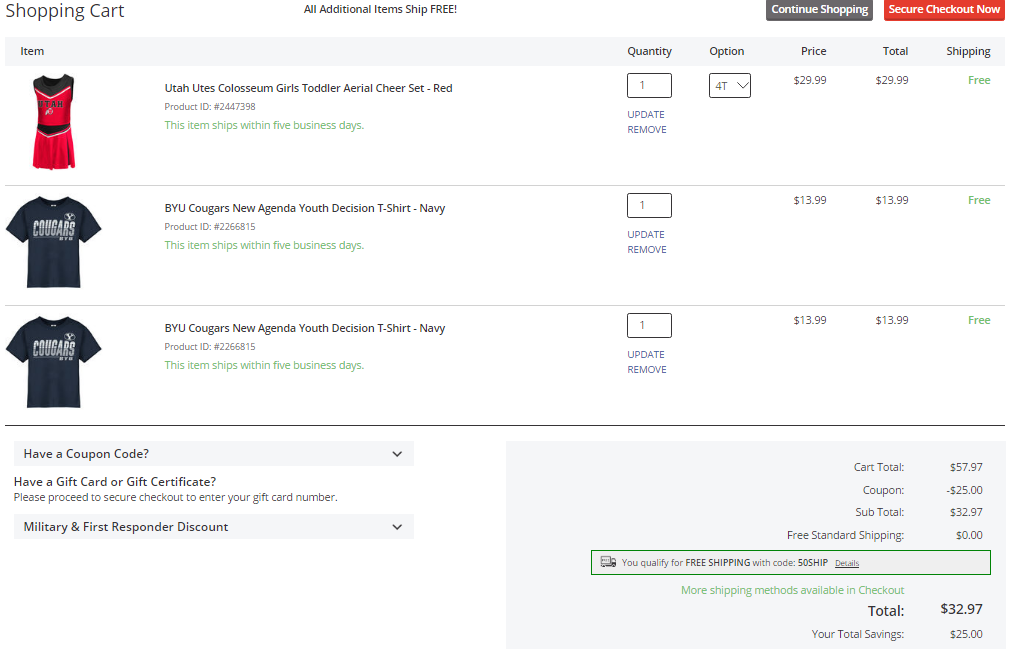Click the first BYU Cougars T-shirt quantity field

[x=649, y=206]
